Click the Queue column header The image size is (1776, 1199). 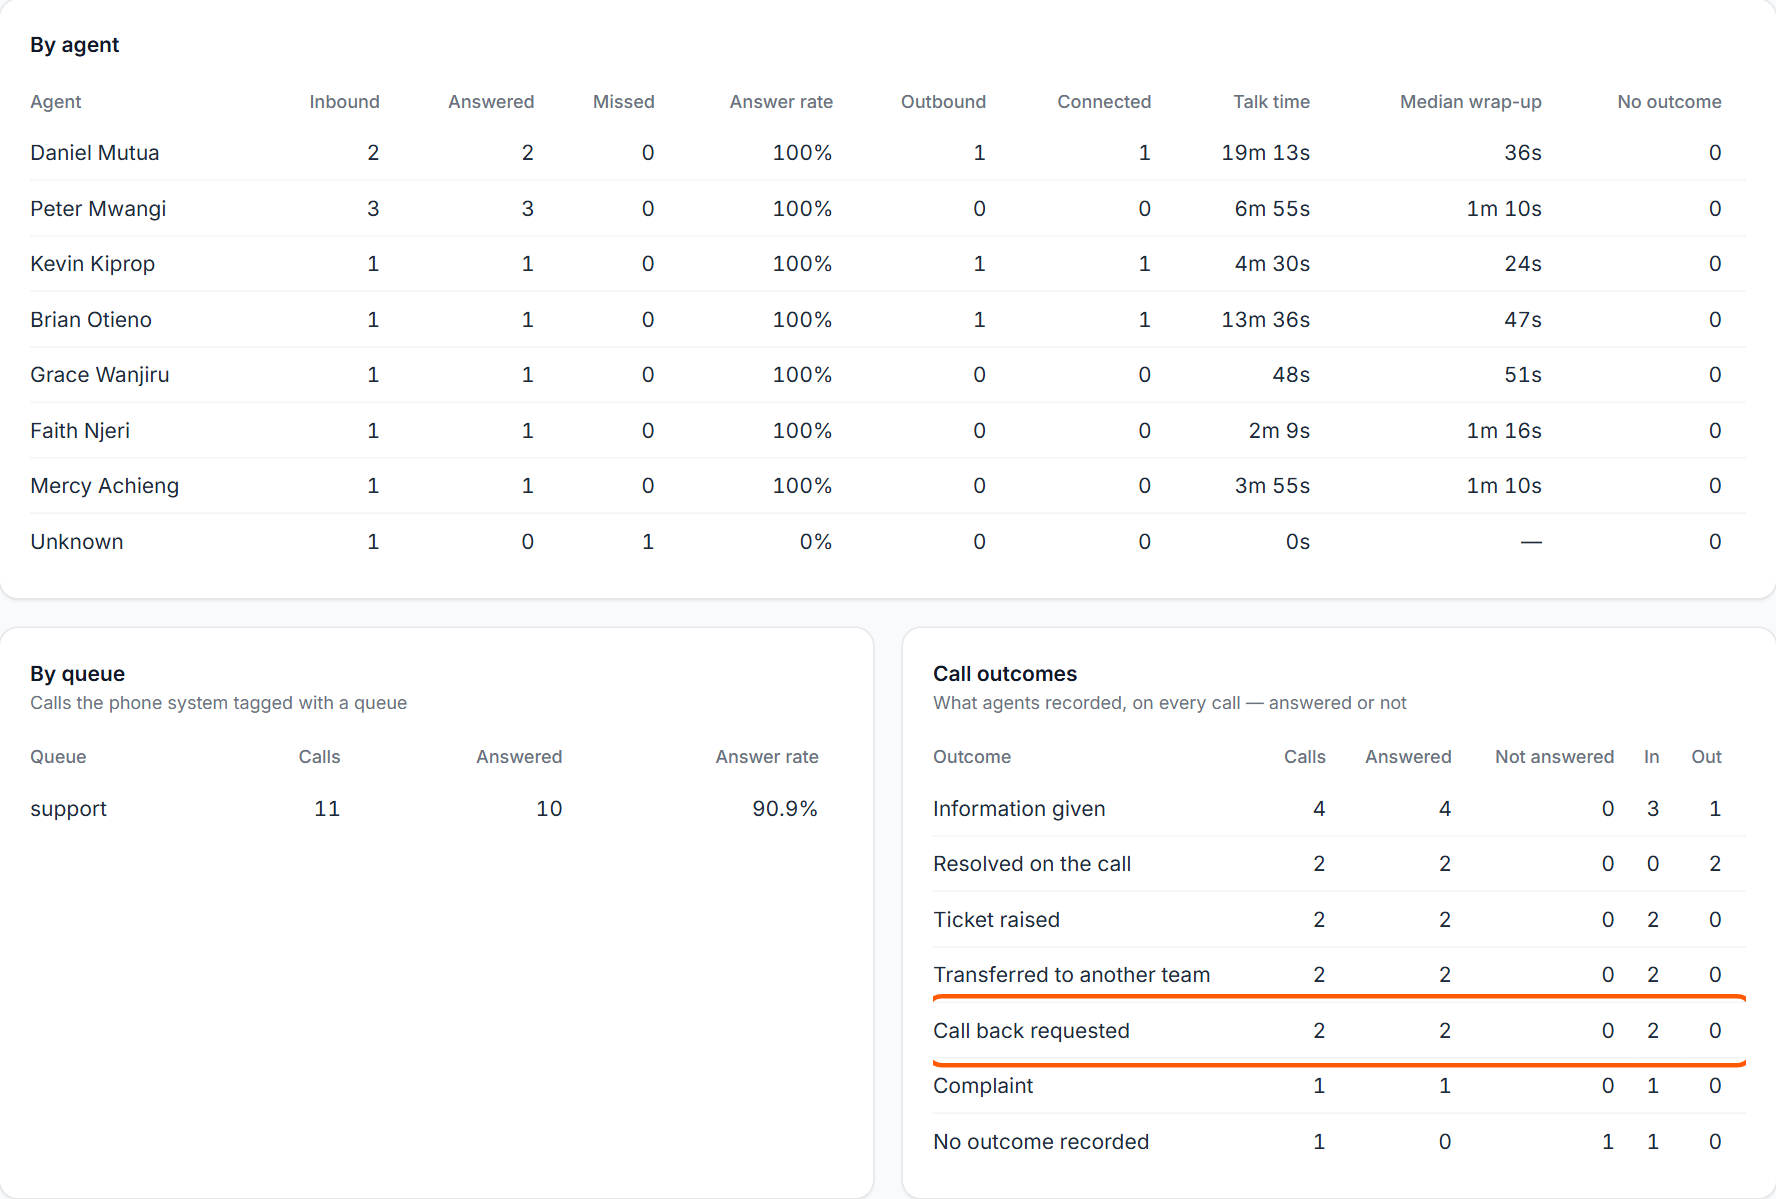[58, 757]
